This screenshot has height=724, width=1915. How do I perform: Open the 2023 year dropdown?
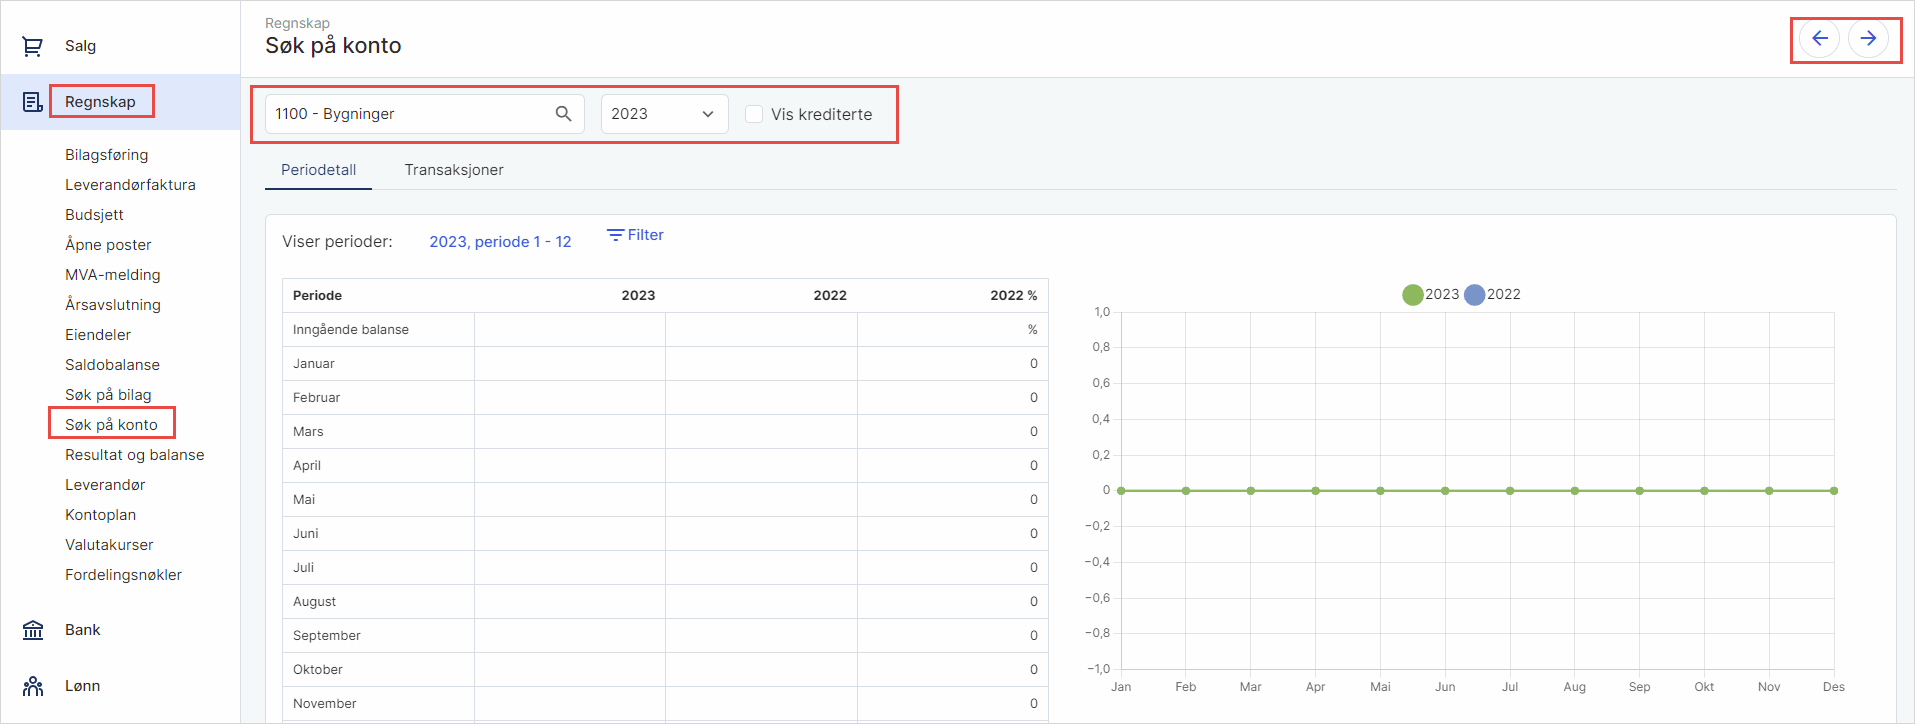click(x=663, y=114)
